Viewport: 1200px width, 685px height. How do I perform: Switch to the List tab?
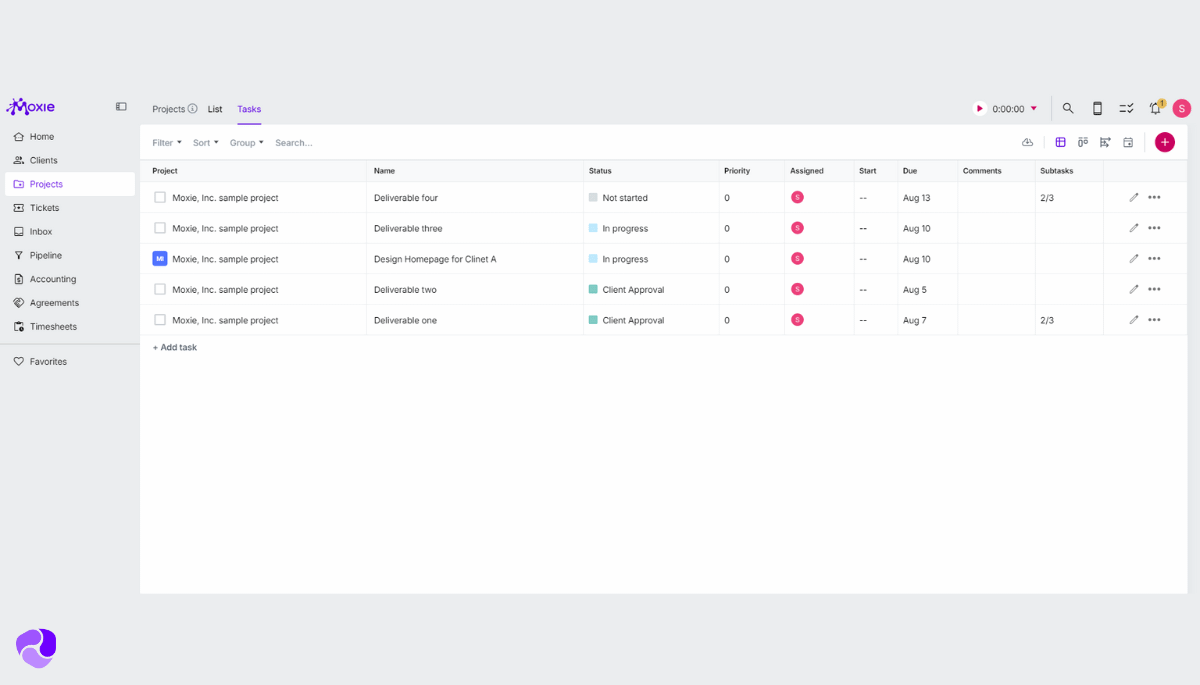215,109
